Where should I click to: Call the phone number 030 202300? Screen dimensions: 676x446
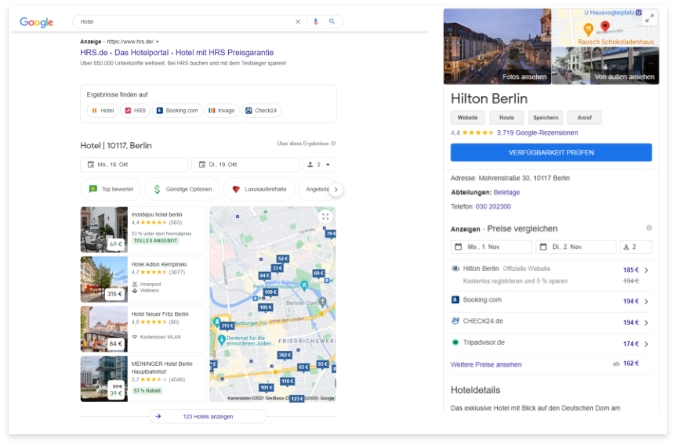(x=493, y=206)
